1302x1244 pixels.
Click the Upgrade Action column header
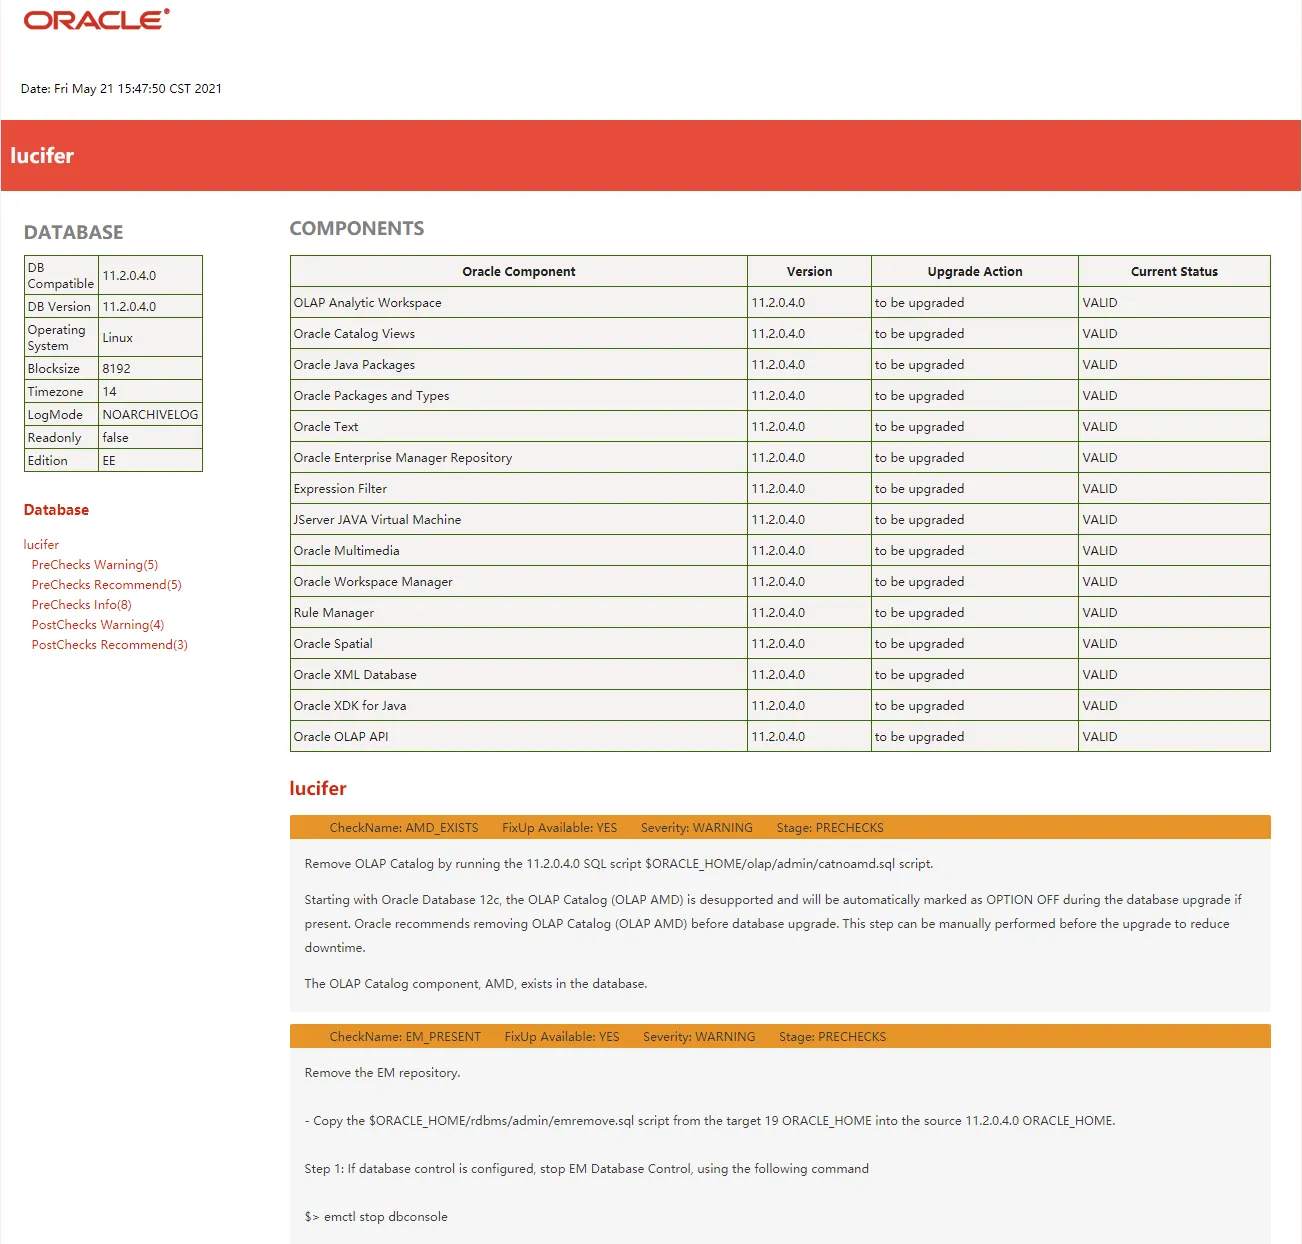pos(974,271)
